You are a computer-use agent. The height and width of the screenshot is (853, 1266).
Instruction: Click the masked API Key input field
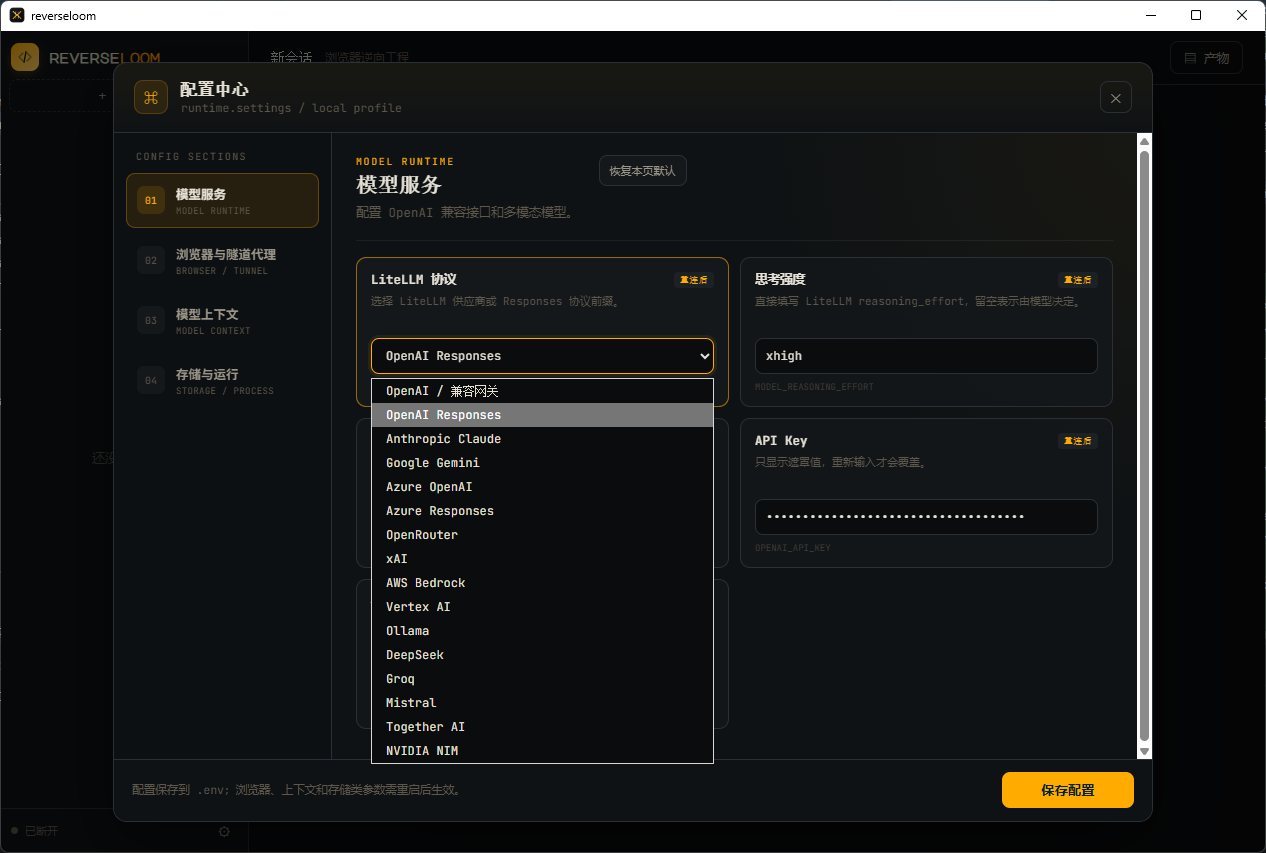(926, 517)
